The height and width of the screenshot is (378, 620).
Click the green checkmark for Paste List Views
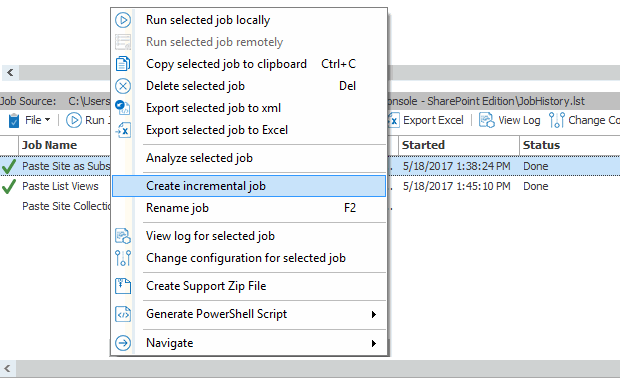(x=9, y=186)
